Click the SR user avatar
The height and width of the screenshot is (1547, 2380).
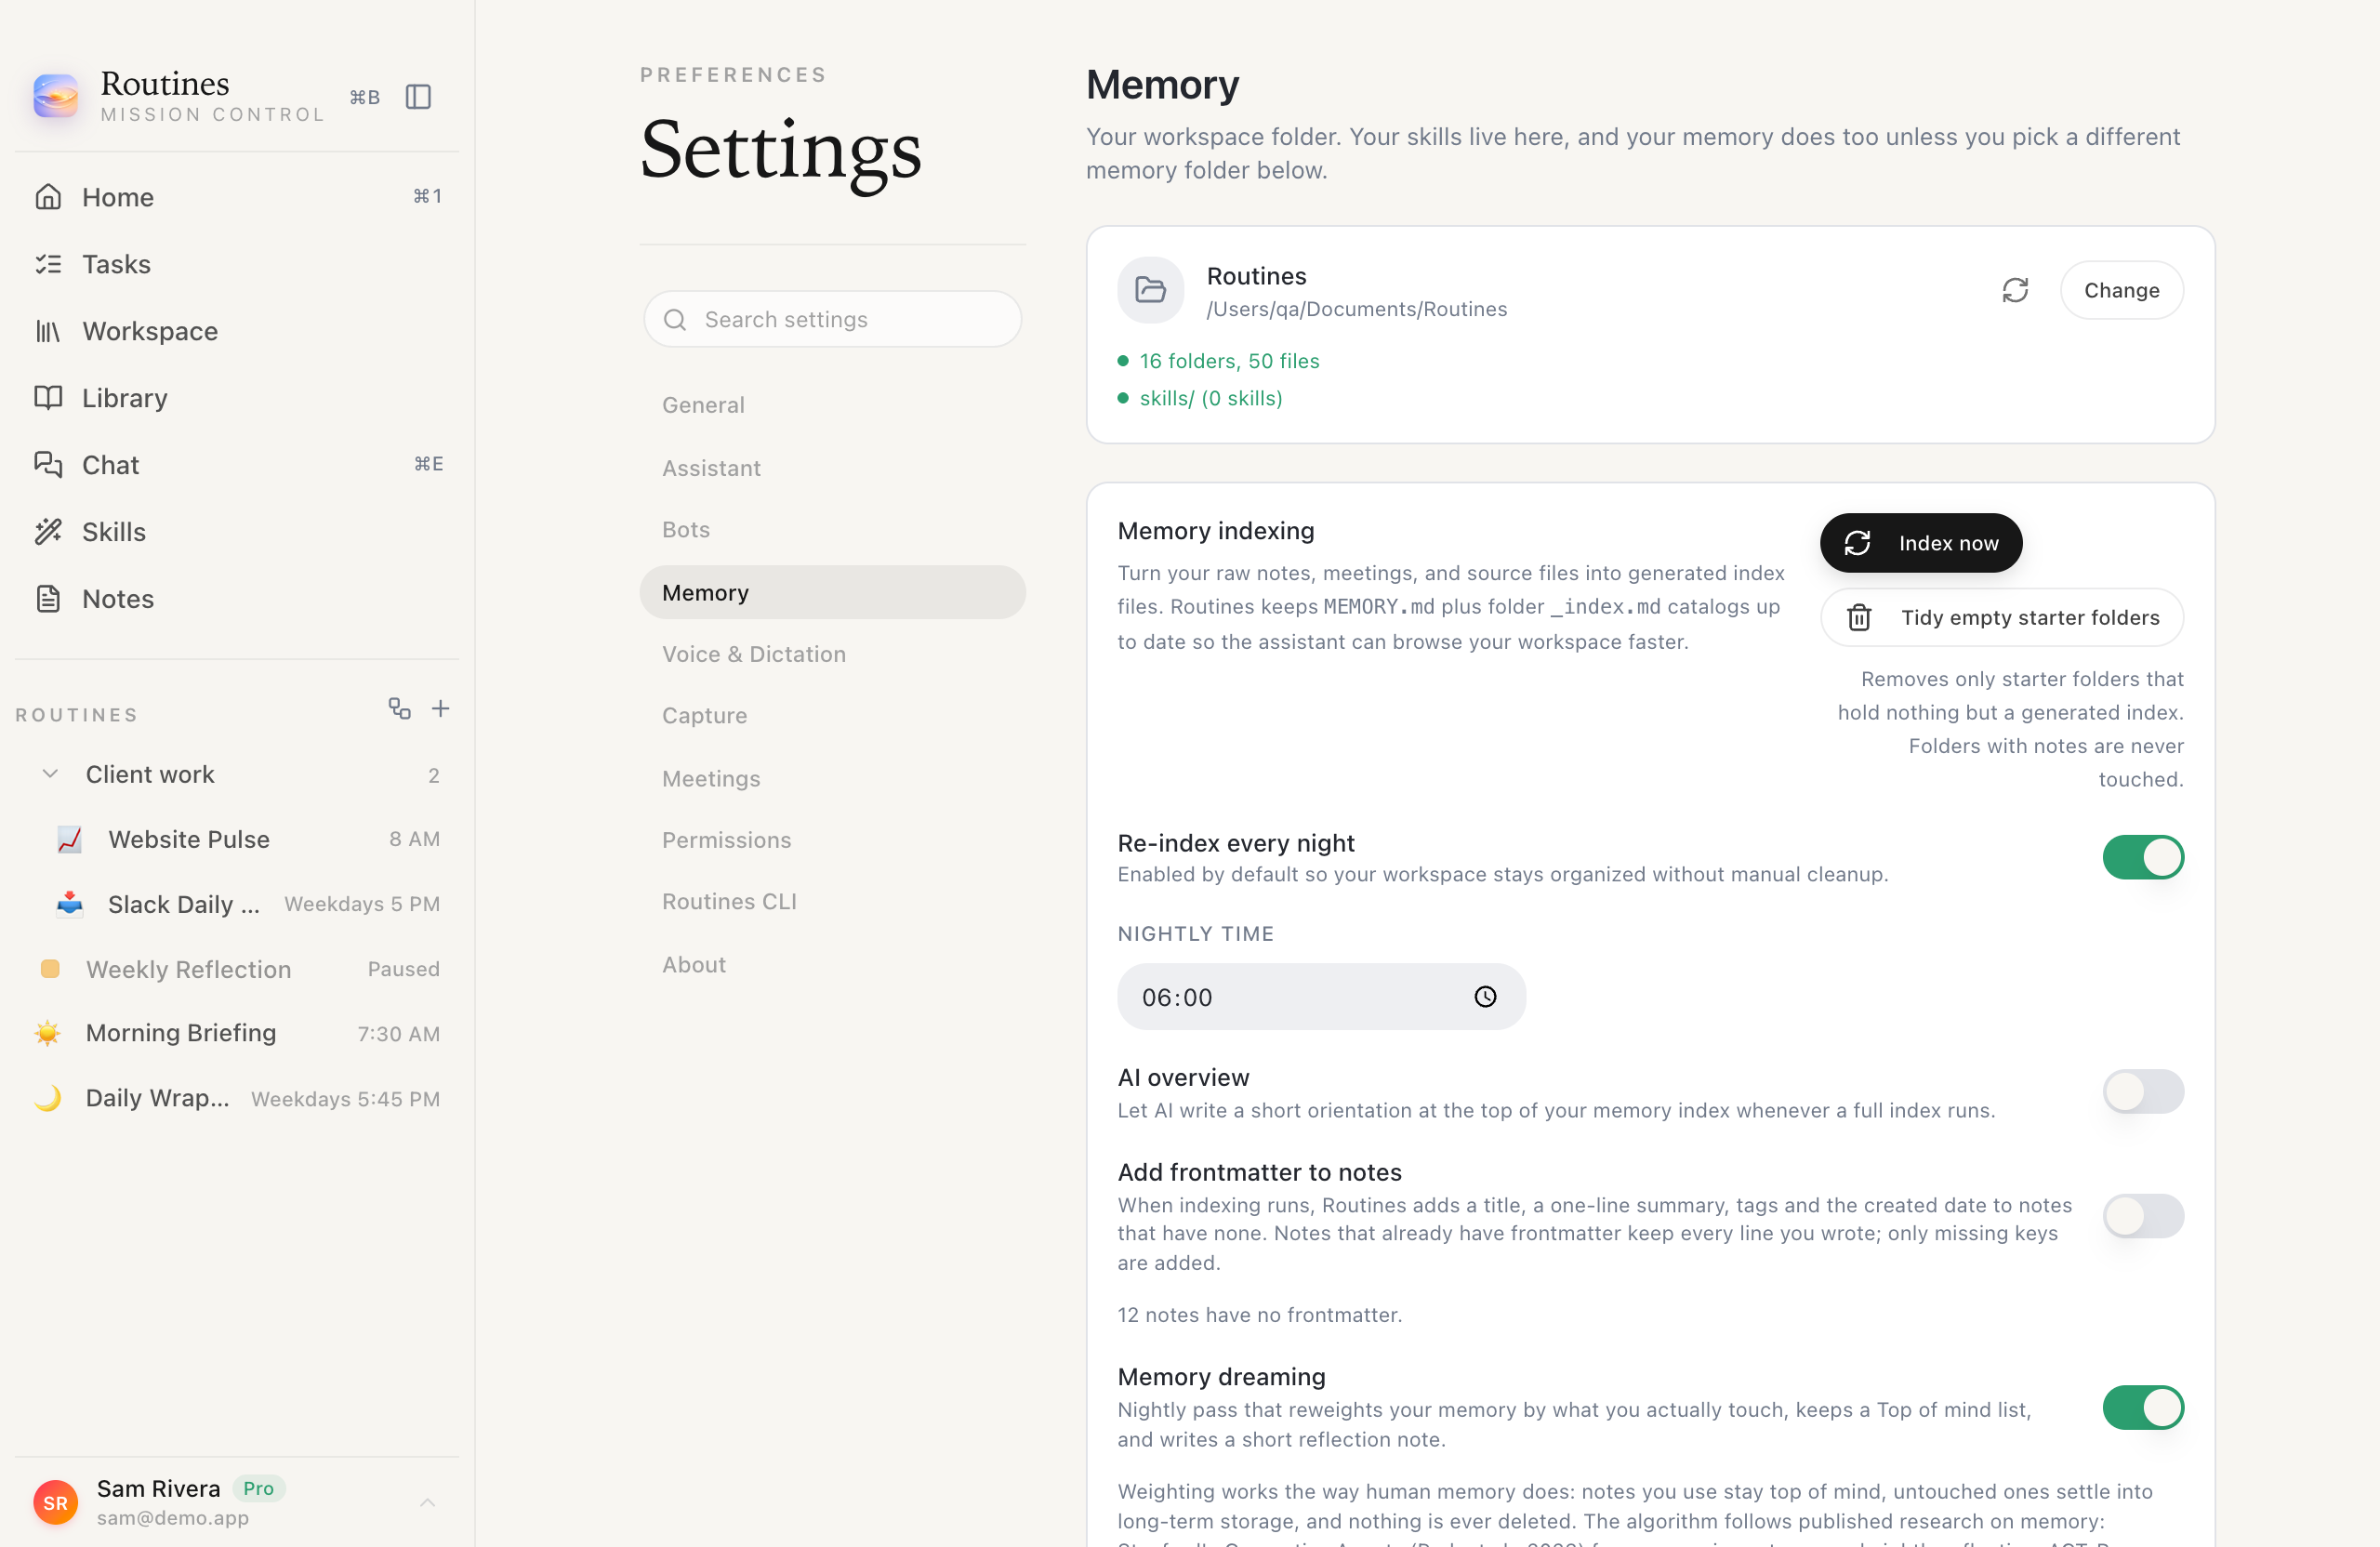click(x=56, y=1503)
